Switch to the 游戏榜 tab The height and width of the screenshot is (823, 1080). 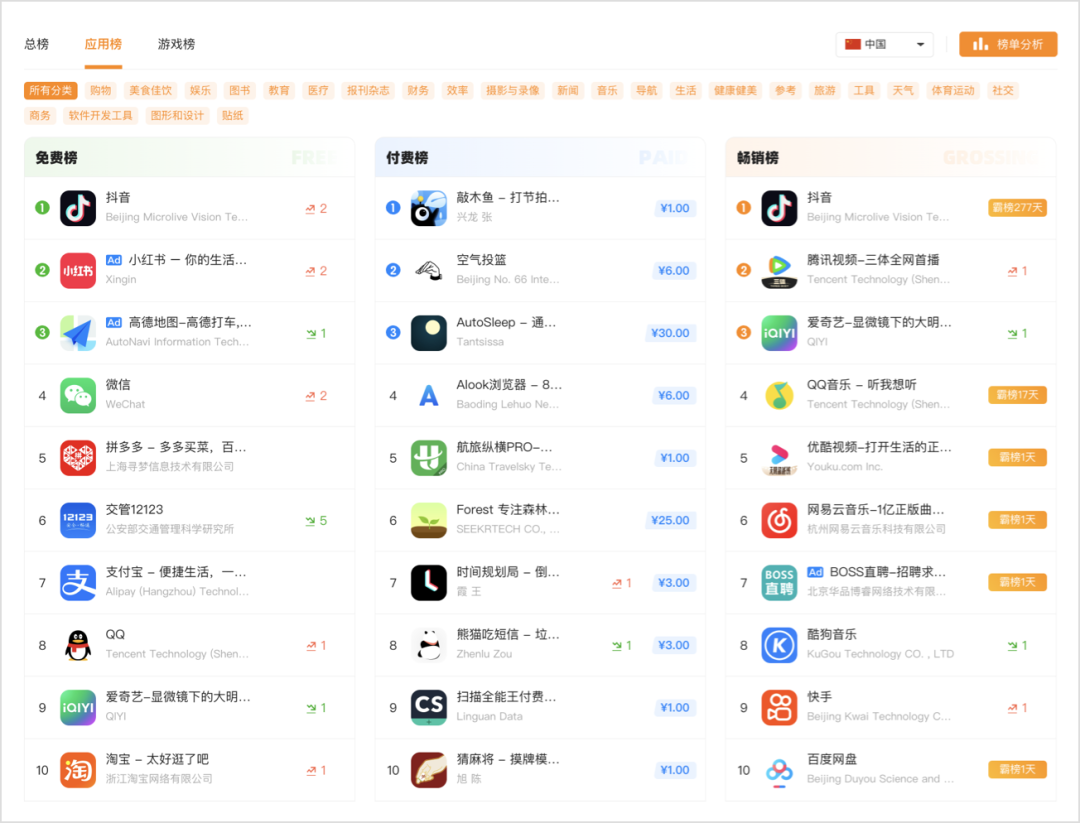point(176,44)
